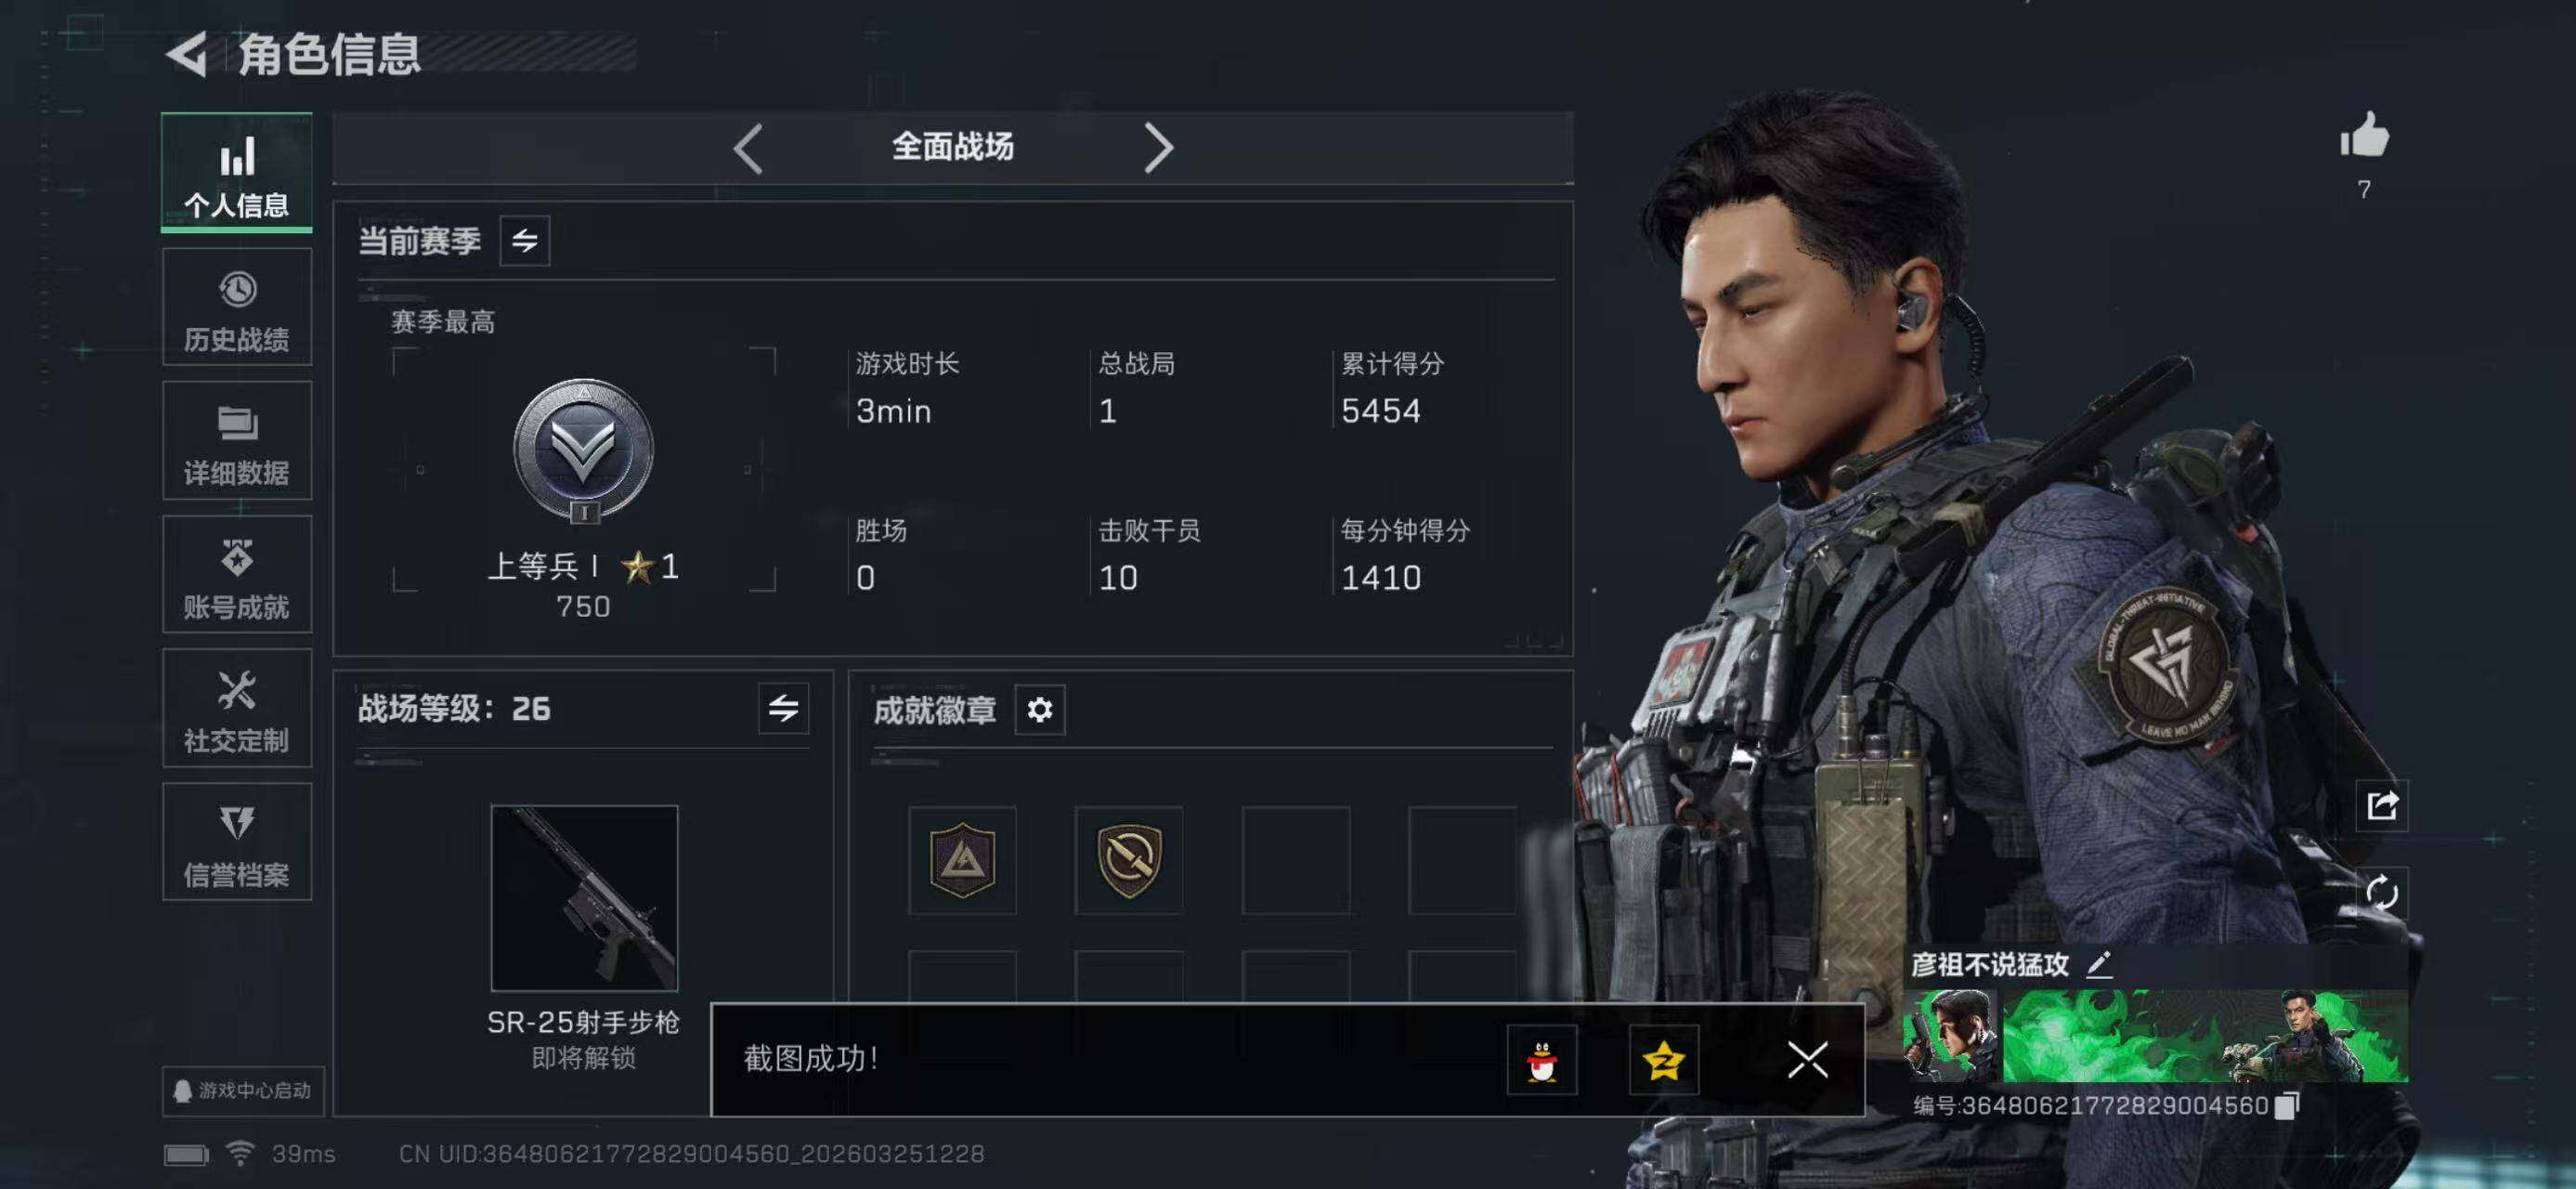Open the 社交定制 sidebar tab
2576x1189 pixels.
pos(237,708)
